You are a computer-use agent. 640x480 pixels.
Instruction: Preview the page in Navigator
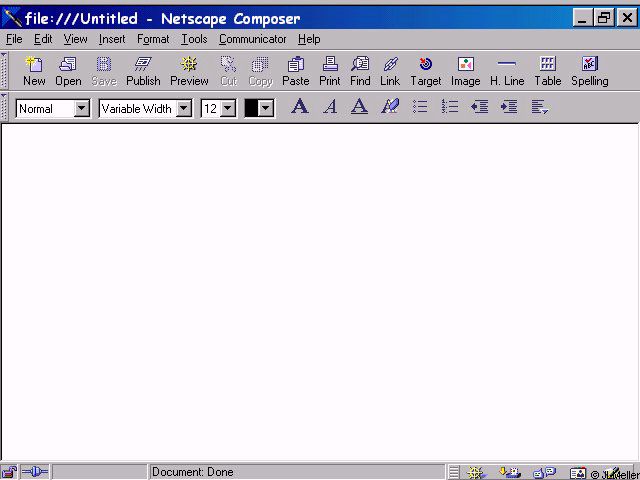coord(189,71)
